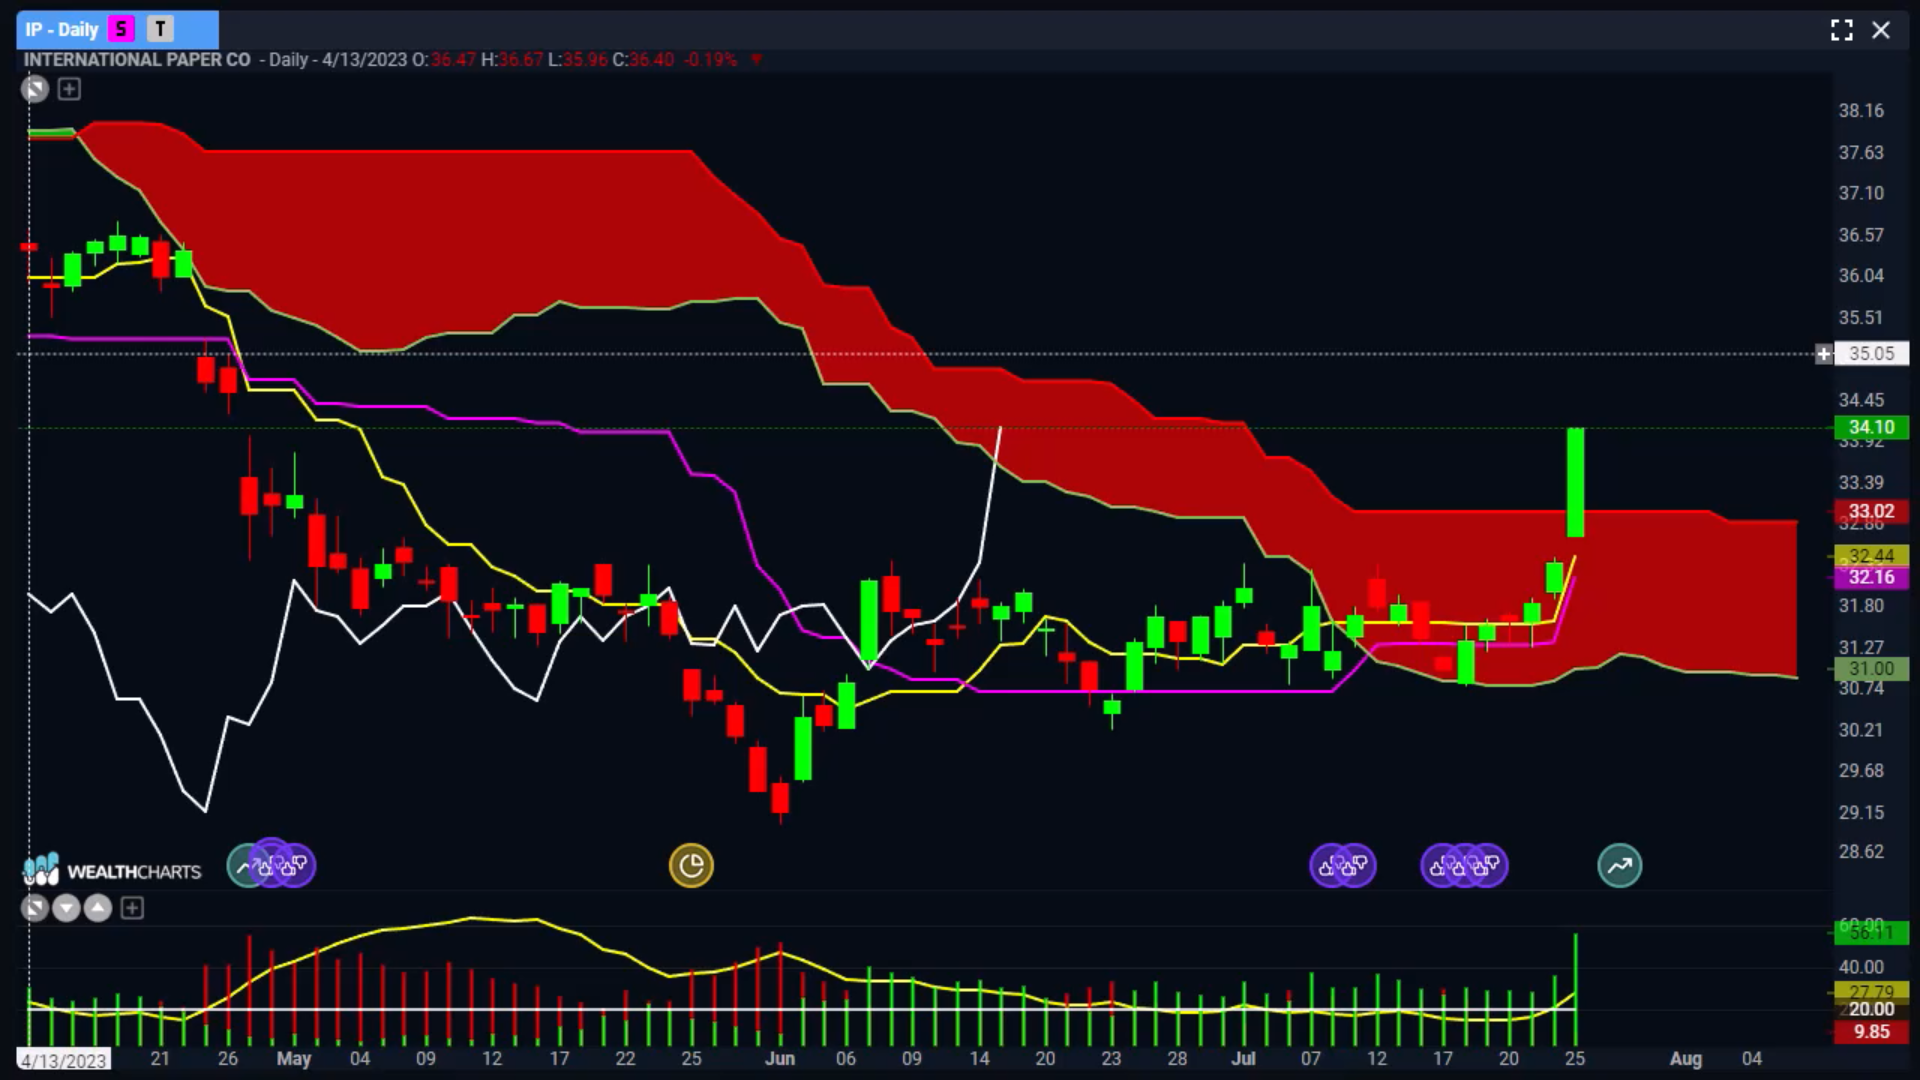The width and height of the screenshot is (1920, 1080).
Task: Click the red 9.85 indicator value label
Action: 1871,1032
